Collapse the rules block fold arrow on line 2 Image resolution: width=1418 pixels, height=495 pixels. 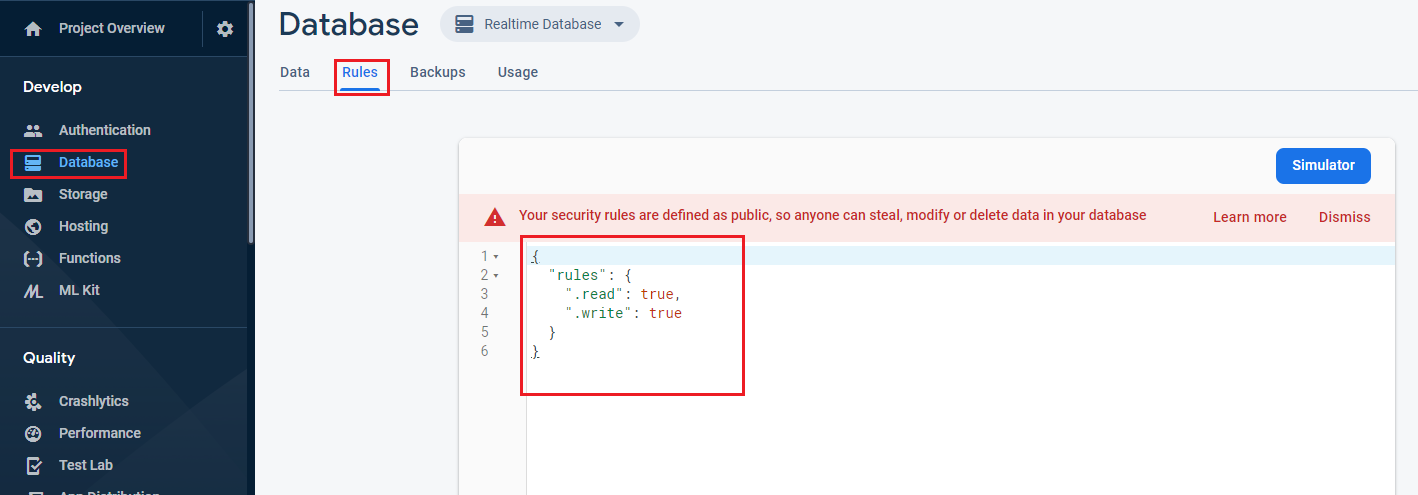pyautogui.click(x=496, y=275)
